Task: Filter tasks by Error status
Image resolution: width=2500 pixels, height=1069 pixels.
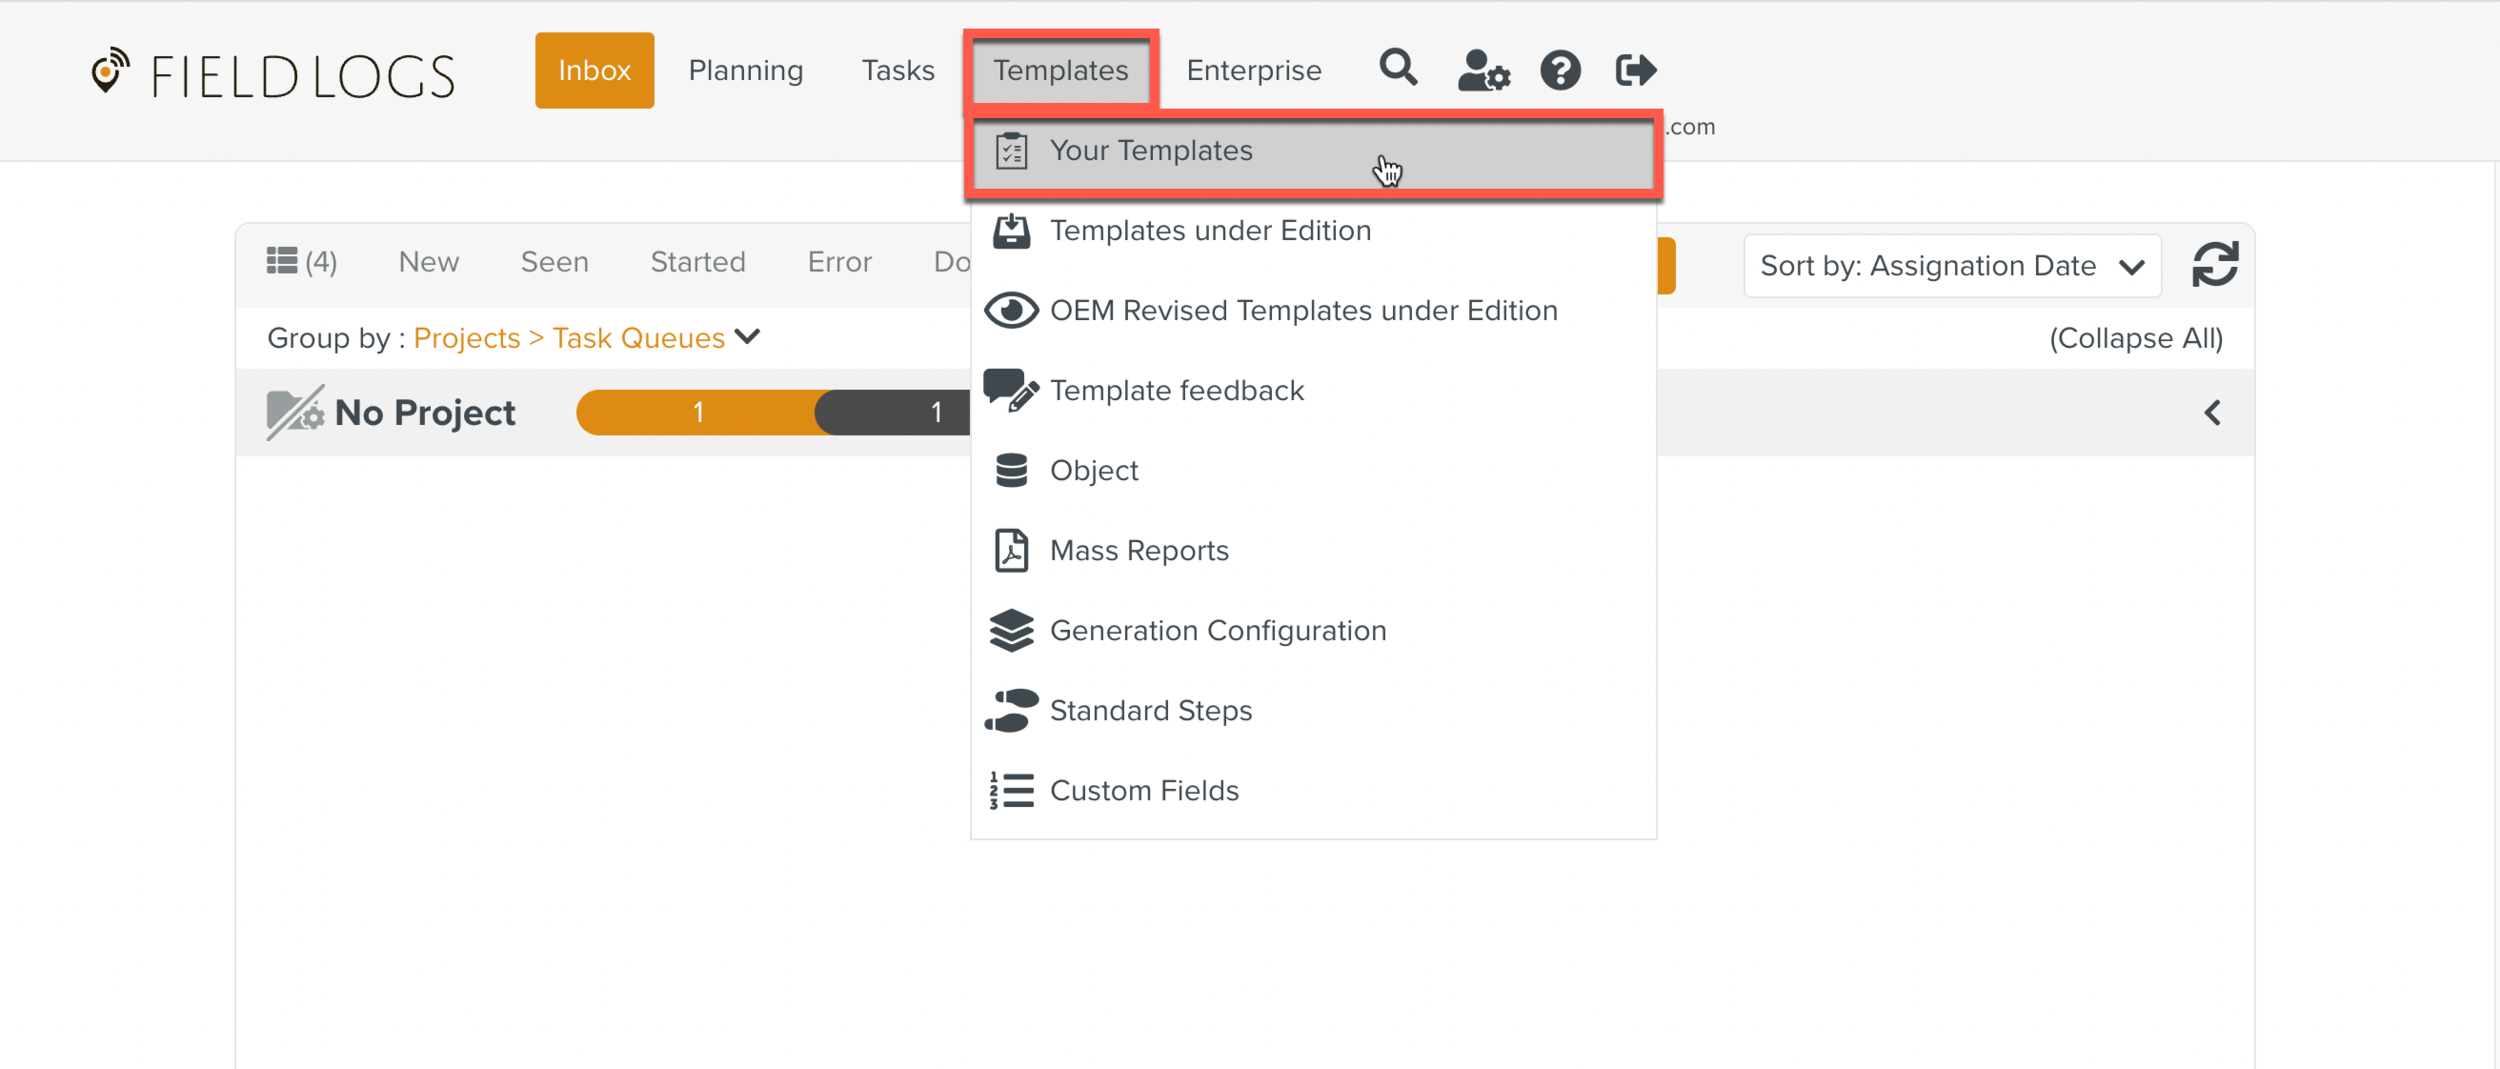Action: tap(839, 262)
